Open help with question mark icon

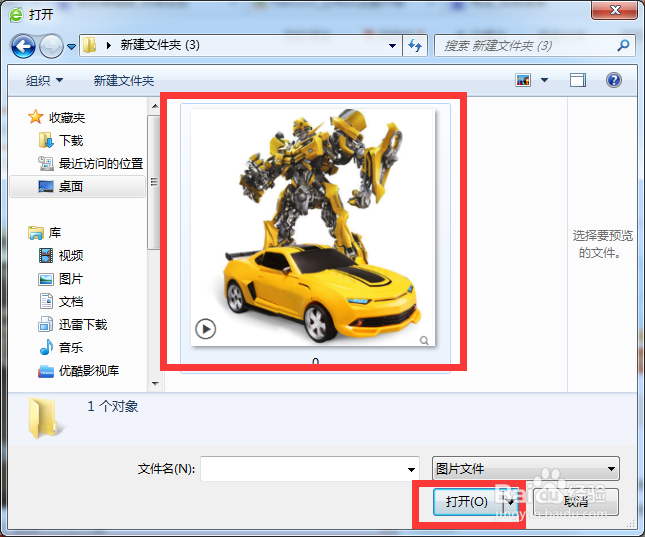tap(613, 80)
